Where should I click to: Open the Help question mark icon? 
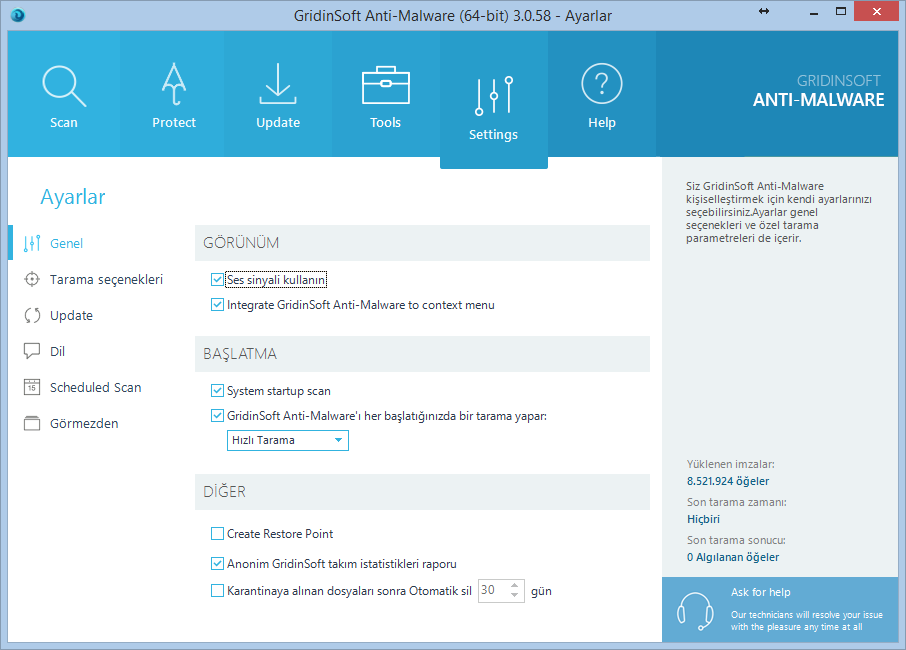click(601, 84)
